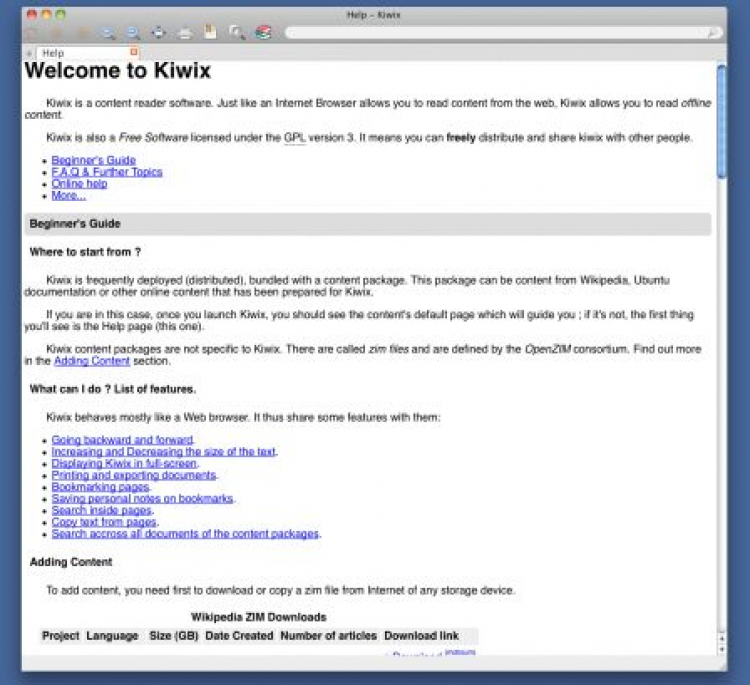Click the Date Created column header
The height and width of the screenshot is (685, 750).
239,636
